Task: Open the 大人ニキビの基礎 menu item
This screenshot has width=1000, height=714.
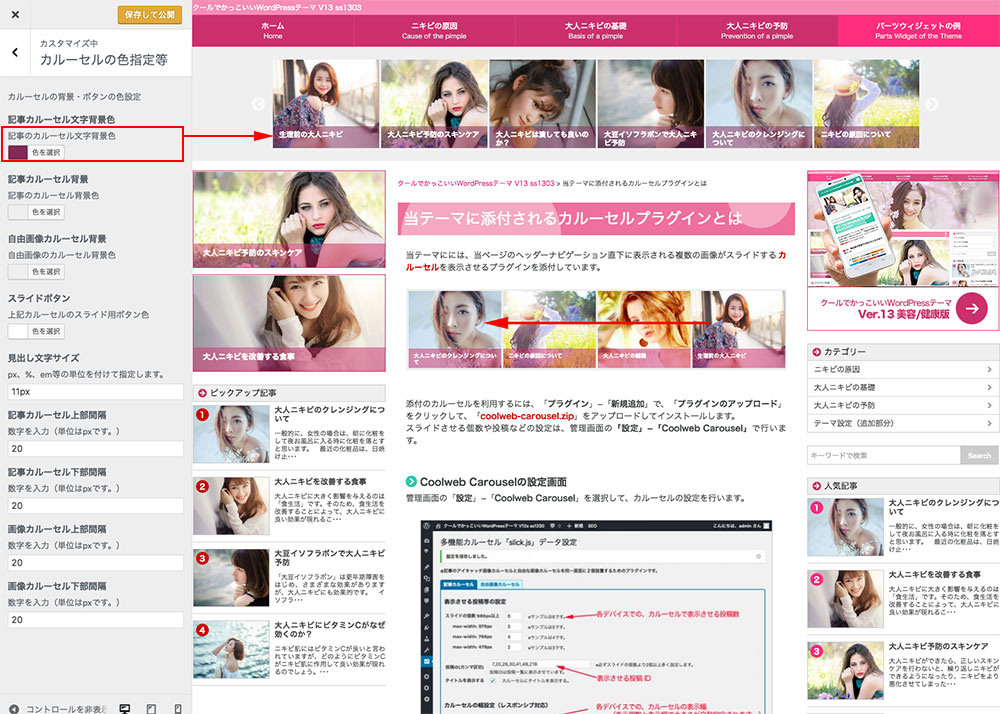Action: click(x=596, y=31)
